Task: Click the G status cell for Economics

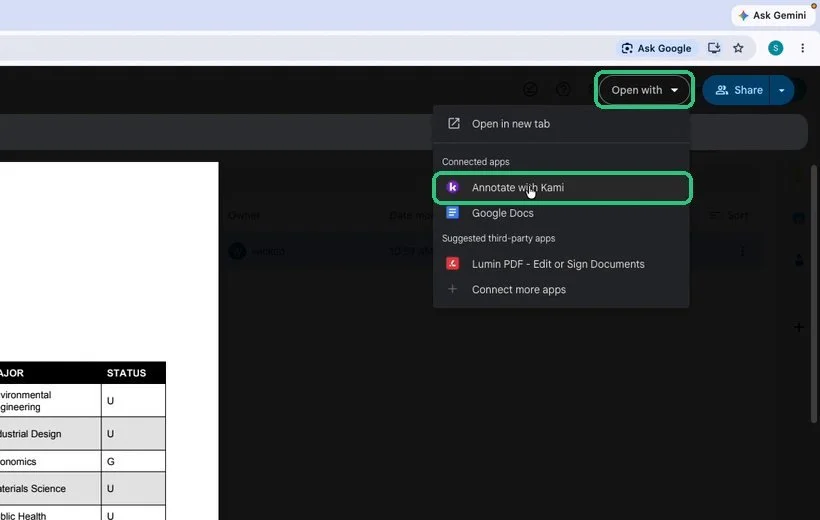Action: pos(133,461)
